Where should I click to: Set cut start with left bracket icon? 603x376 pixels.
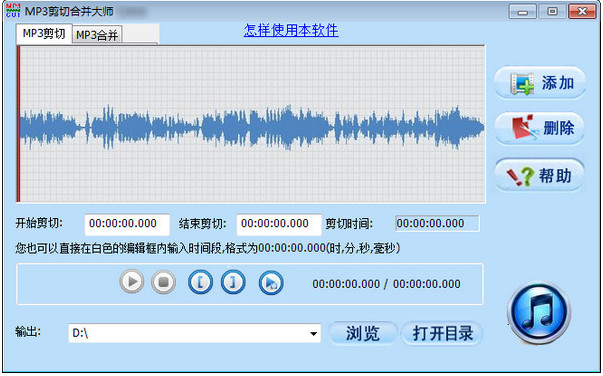pyautogui.click(x=200, y=282)
